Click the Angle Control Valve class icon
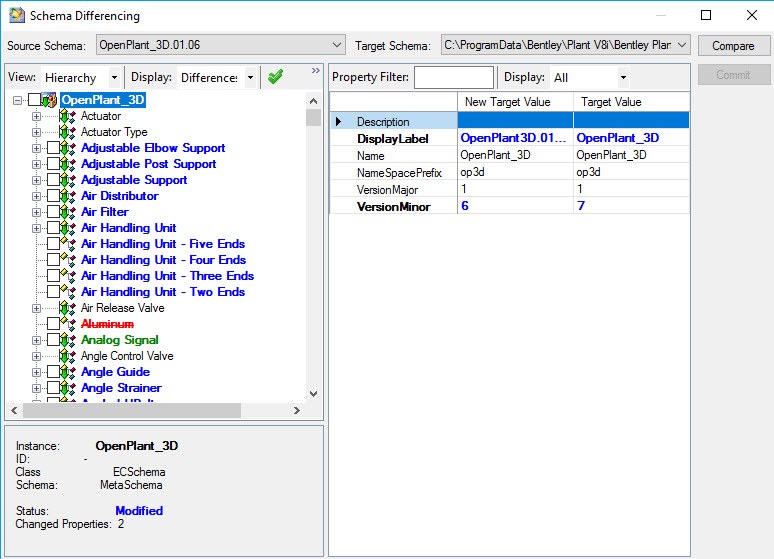774x559 pixels. click(67, 356)
